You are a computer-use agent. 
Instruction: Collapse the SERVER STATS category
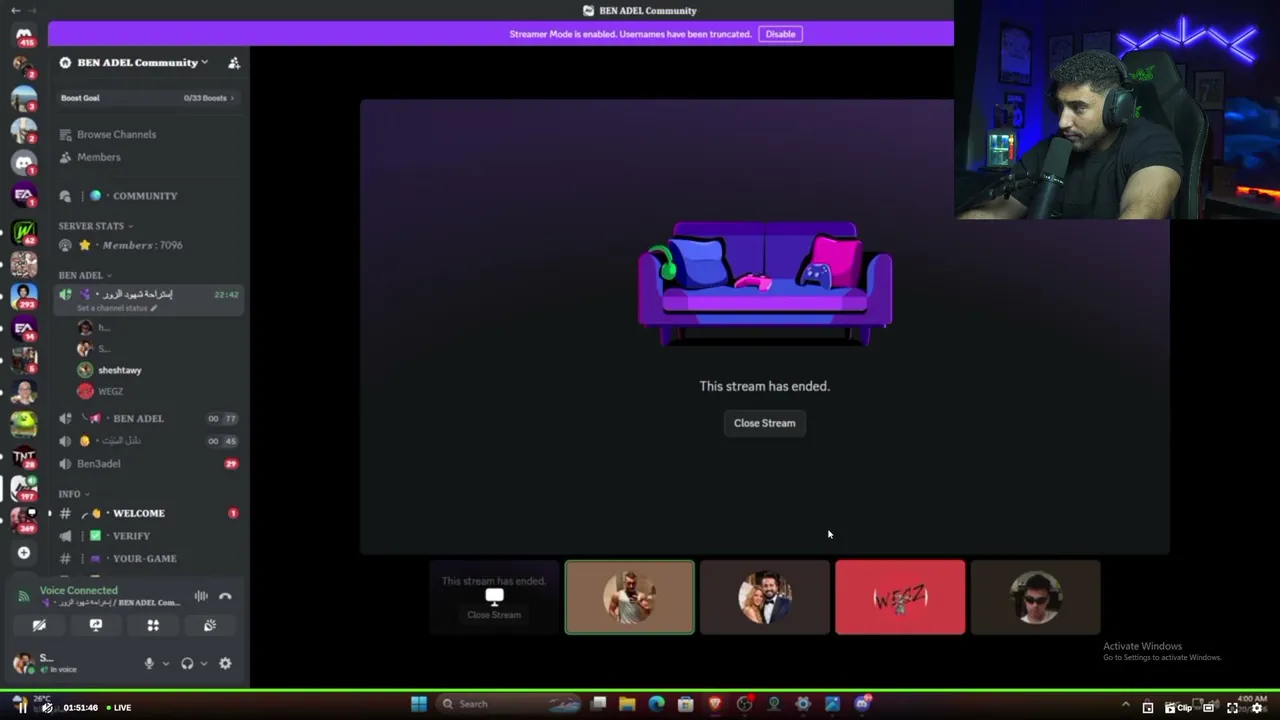(96, 226)
